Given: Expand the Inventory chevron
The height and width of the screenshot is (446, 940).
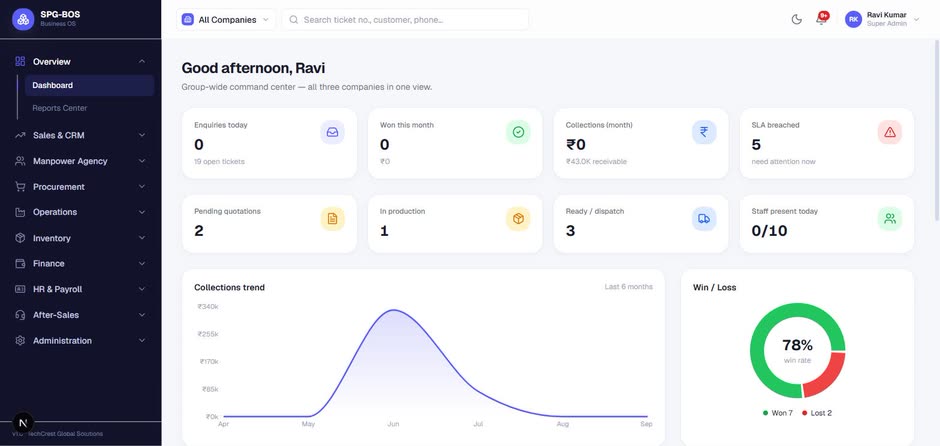Looking at the screenshot, I should coord(142,238).
